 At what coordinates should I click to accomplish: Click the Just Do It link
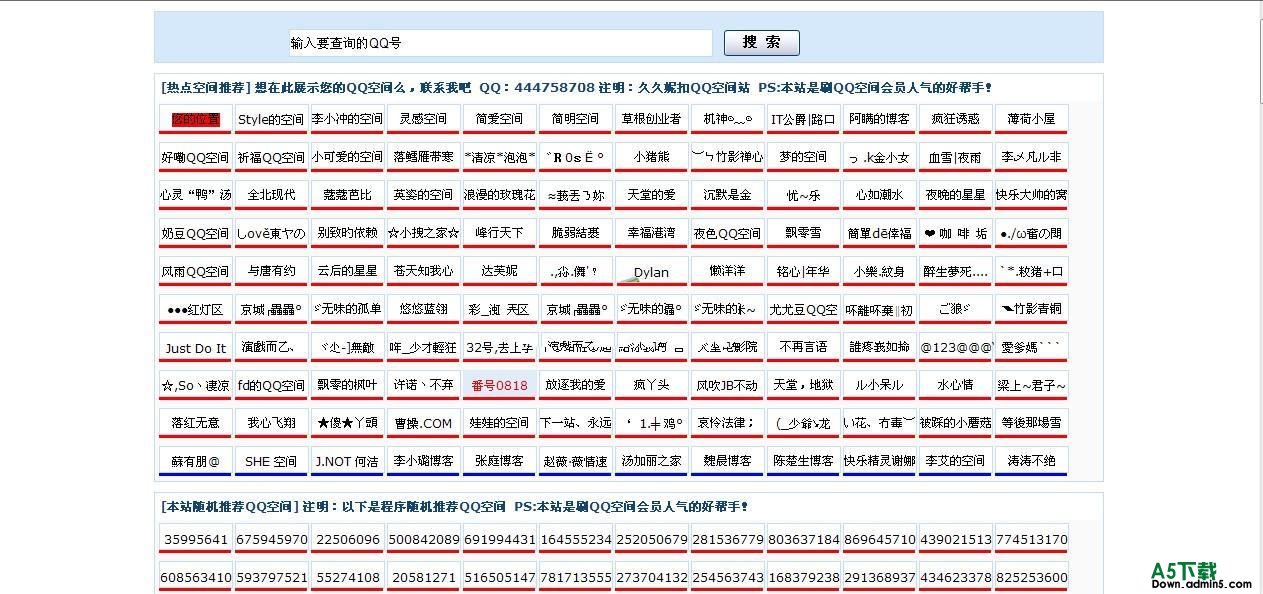pos(195,348)
